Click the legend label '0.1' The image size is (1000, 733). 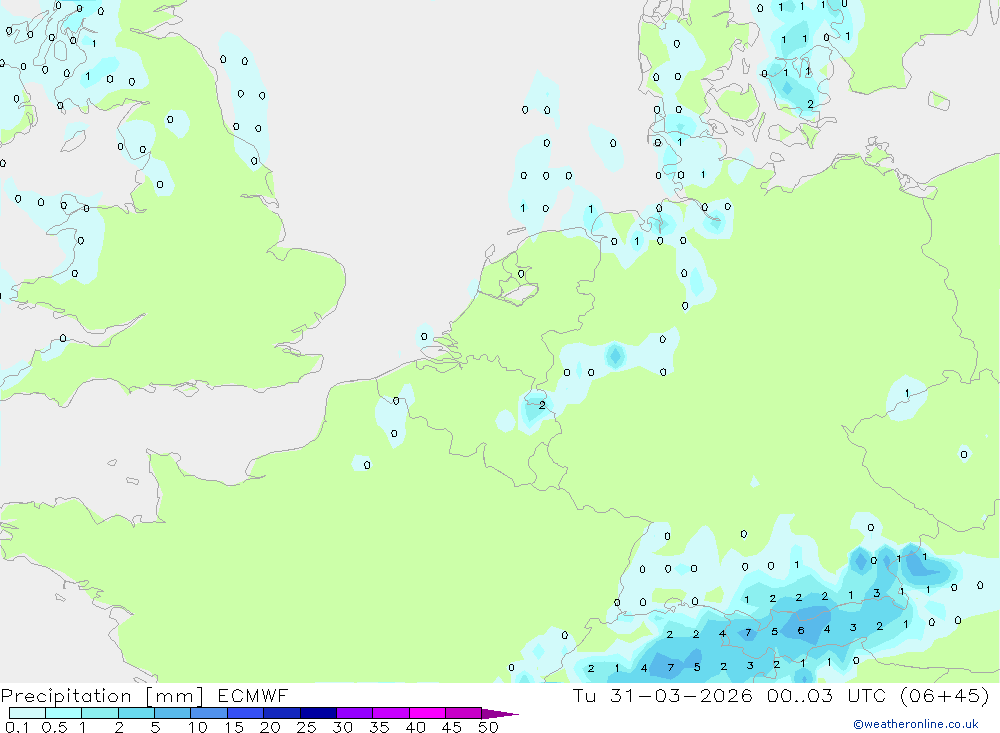pyautogui.click(x=17, y=727)
